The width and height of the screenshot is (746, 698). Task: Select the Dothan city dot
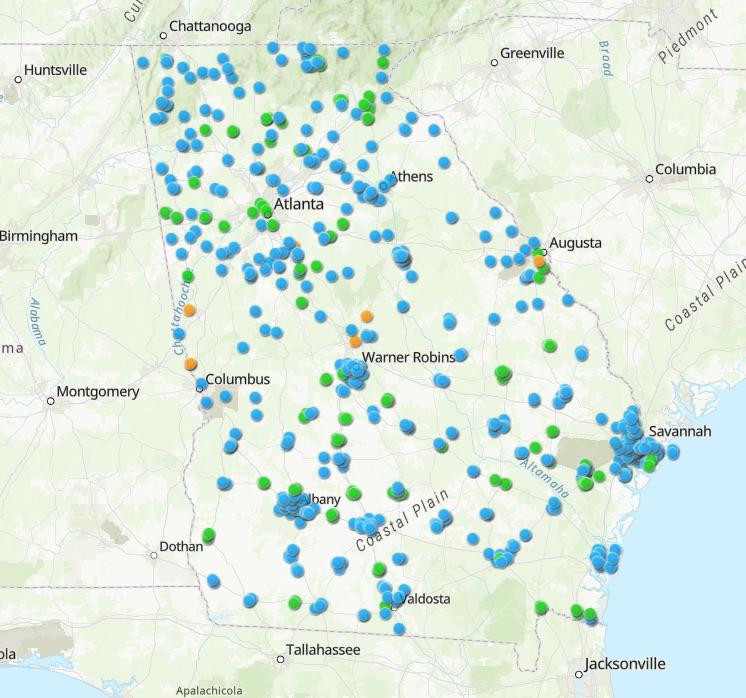point(154,555)
